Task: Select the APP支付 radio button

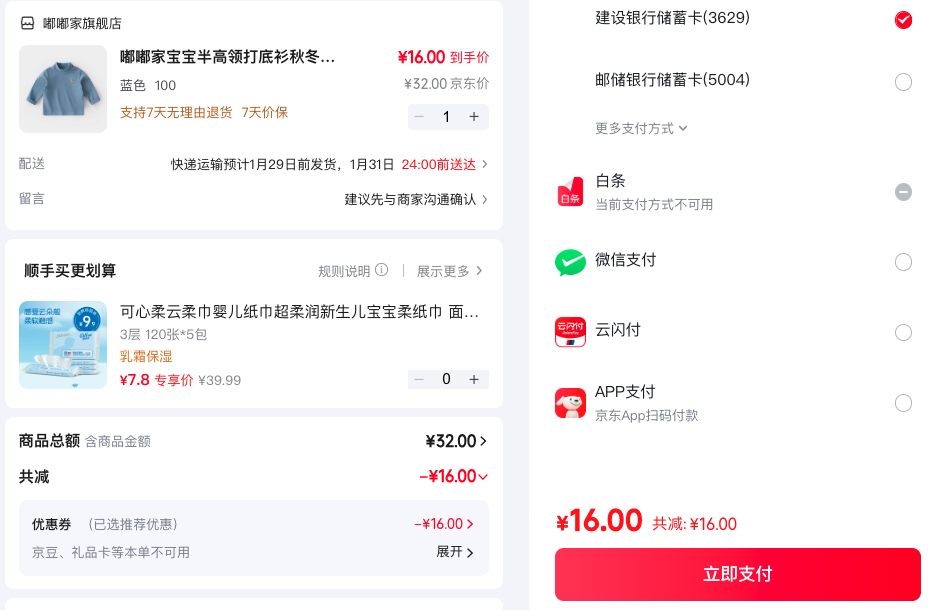Action: [x=903, y=403]
